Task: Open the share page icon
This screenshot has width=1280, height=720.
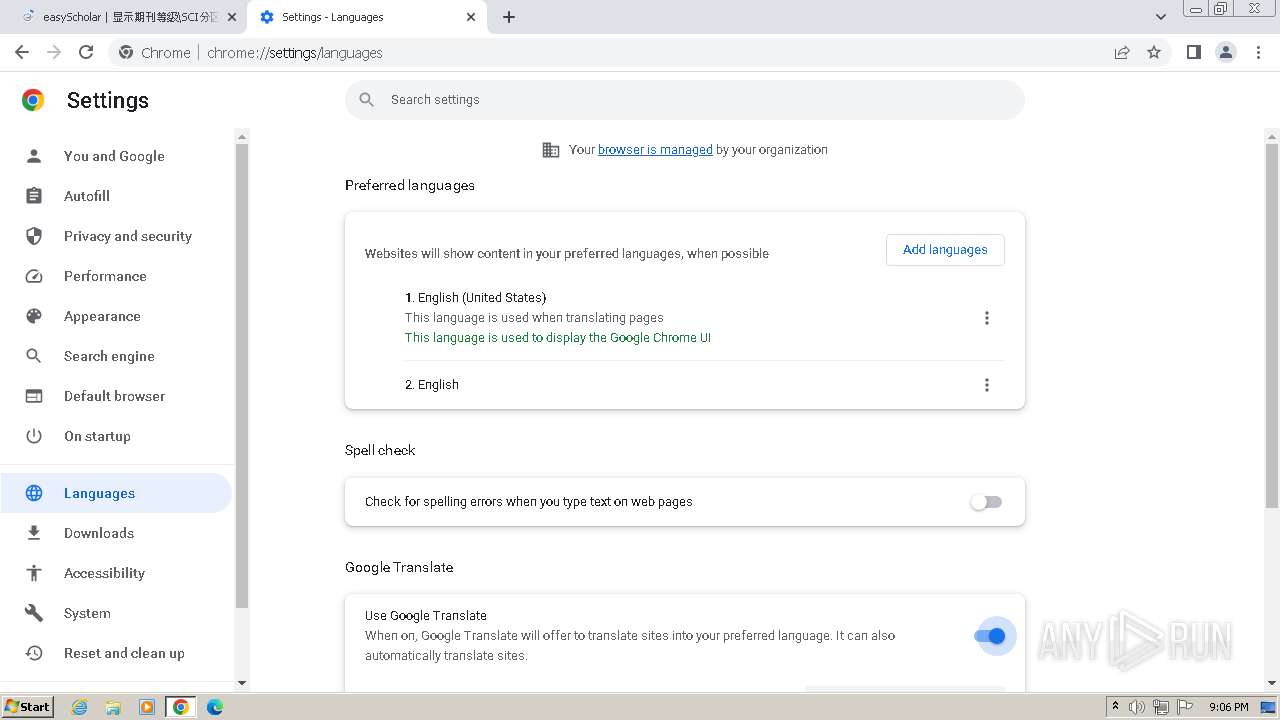Action: [1122, 53]
